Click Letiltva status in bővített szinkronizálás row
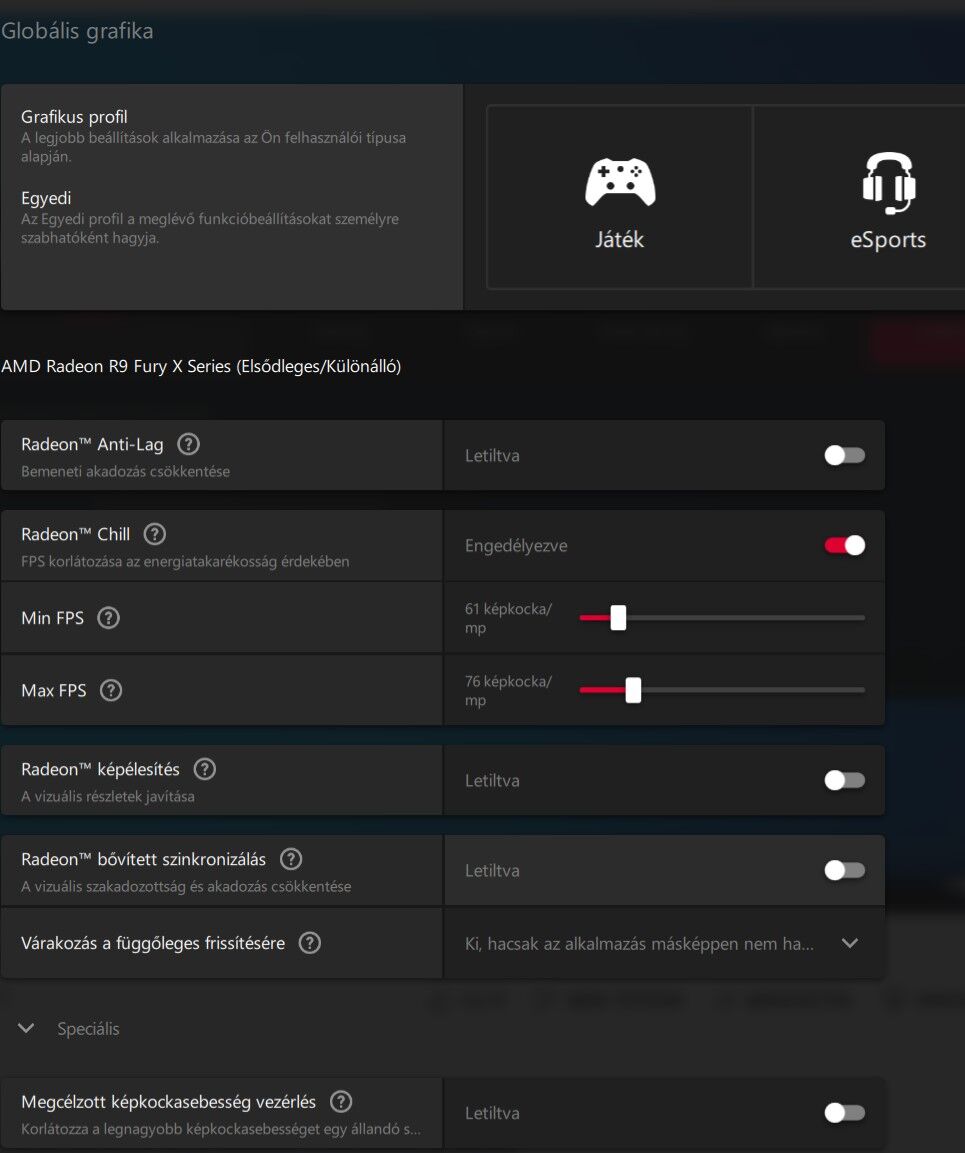Screen dimensions: 965x1153 pos(492,871)
